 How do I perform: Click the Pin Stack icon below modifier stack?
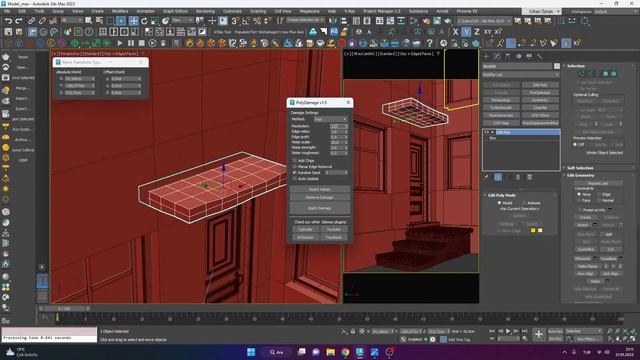click(x=487, y=177)
